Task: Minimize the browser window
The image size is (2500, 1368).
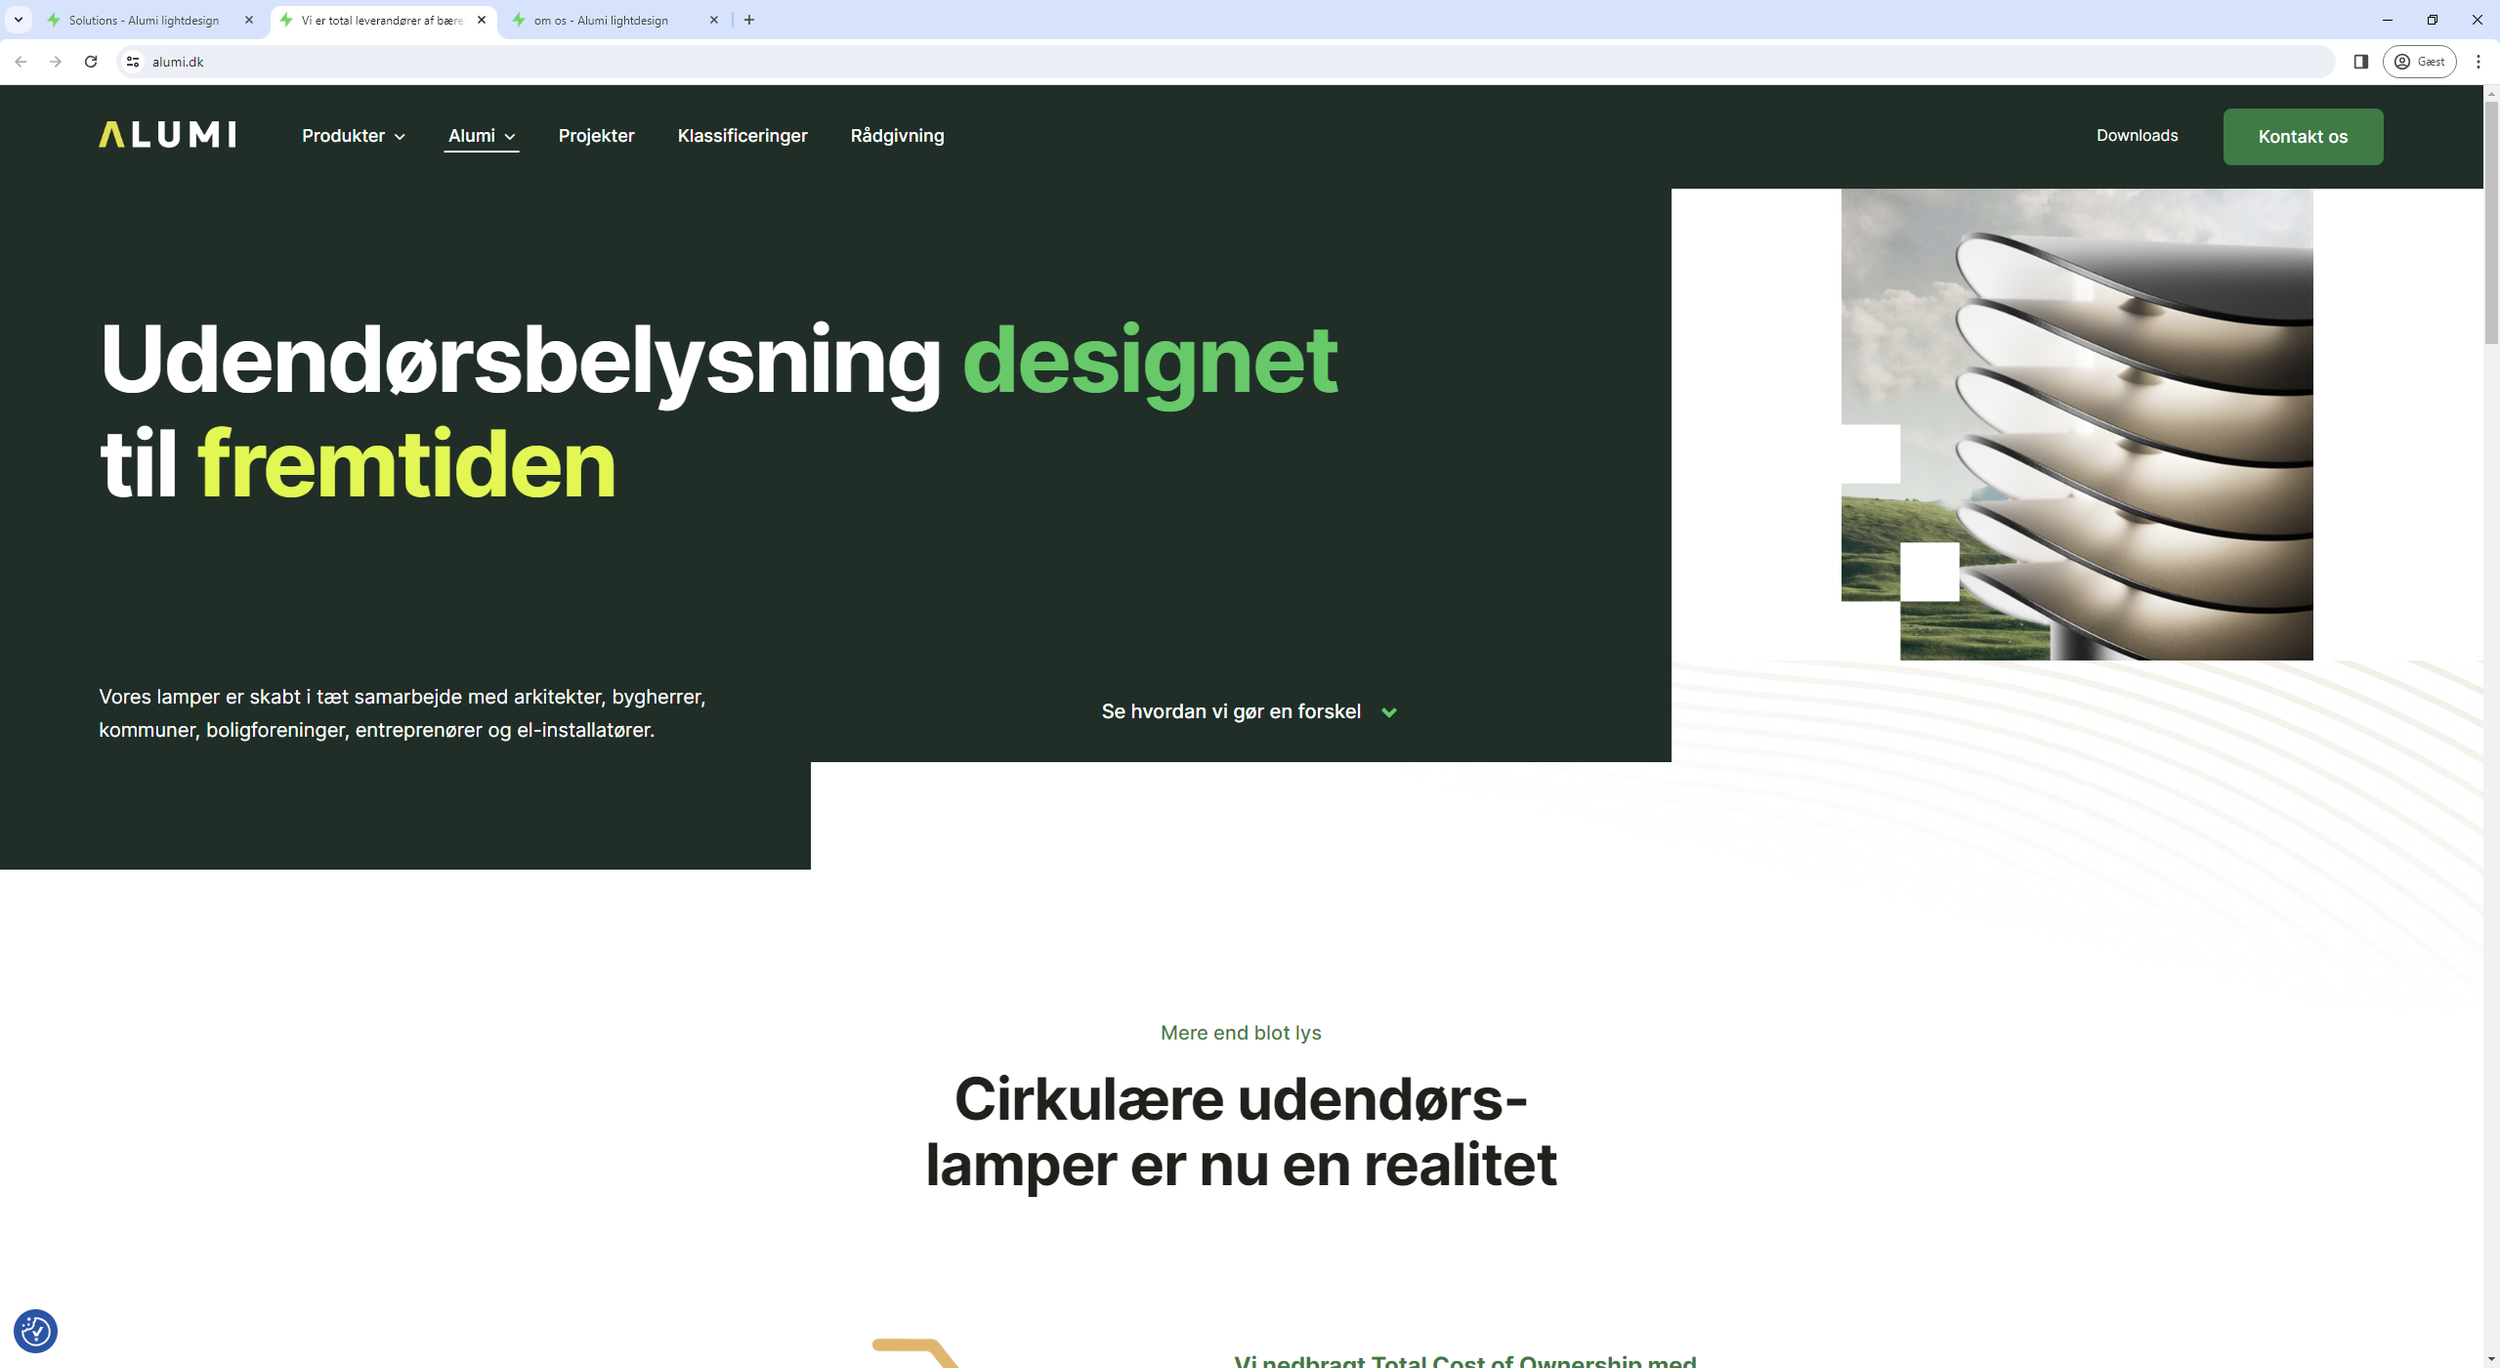Action: 2388,20
